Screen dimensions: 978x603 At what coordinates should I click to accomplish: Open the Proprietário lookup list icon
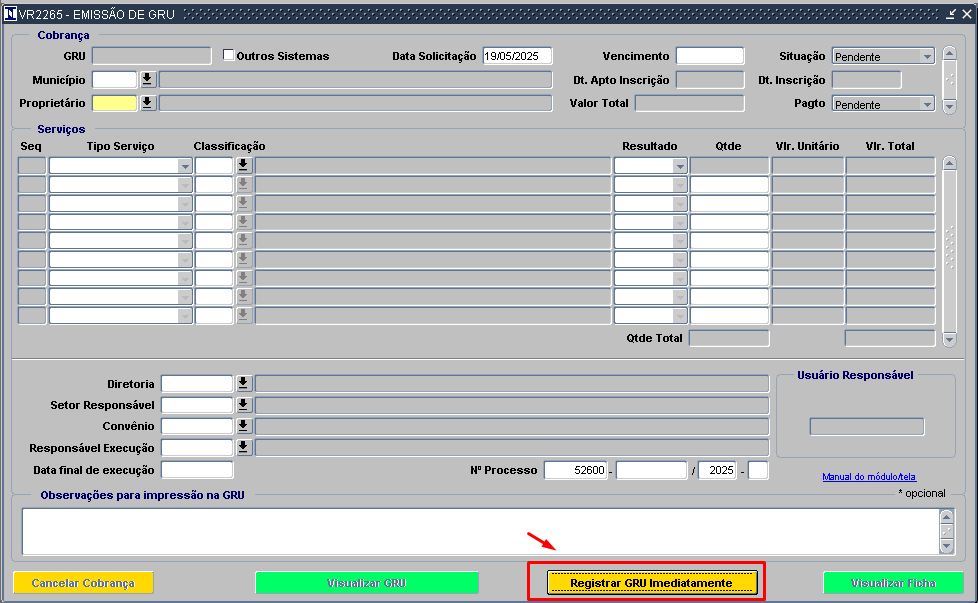tap(147, 103)
